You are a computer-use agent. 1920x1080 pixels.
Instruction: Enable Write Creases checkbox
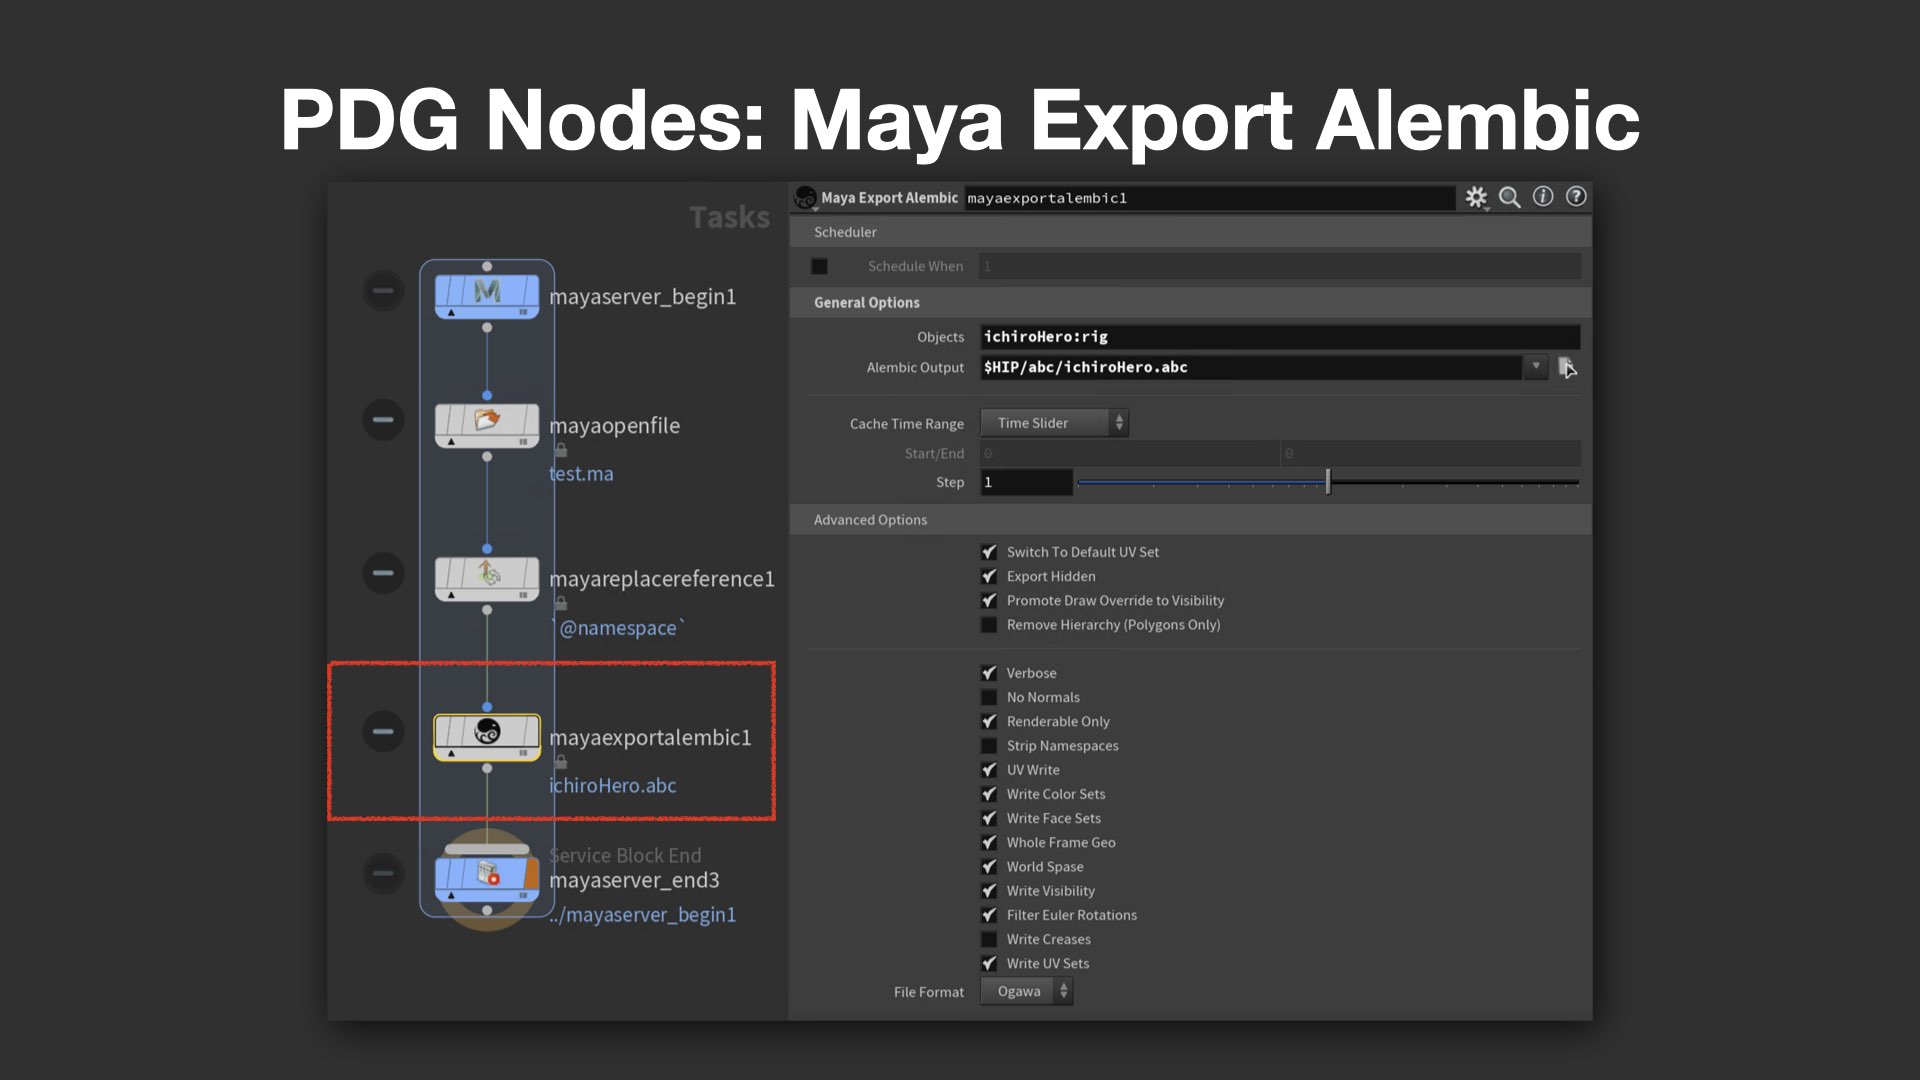click(x=989, y=939)
